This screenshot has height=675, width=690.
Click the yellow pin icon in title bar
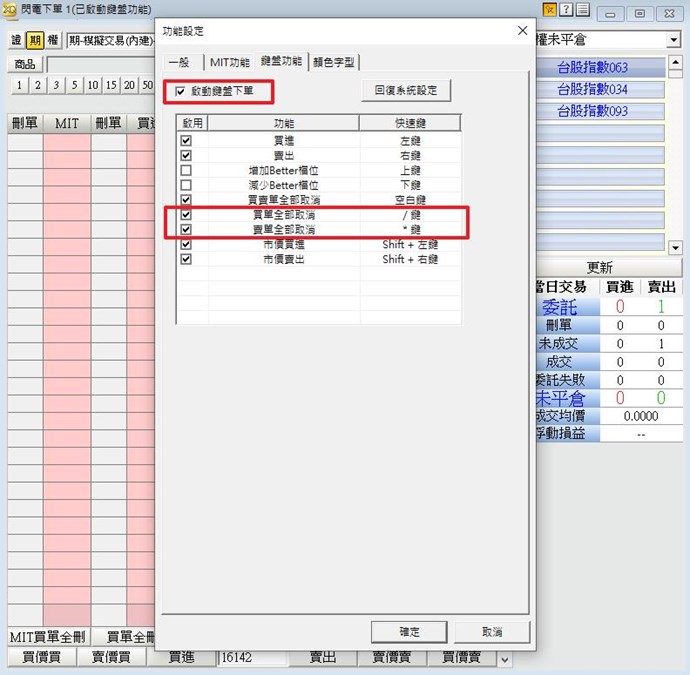point(550,10)
